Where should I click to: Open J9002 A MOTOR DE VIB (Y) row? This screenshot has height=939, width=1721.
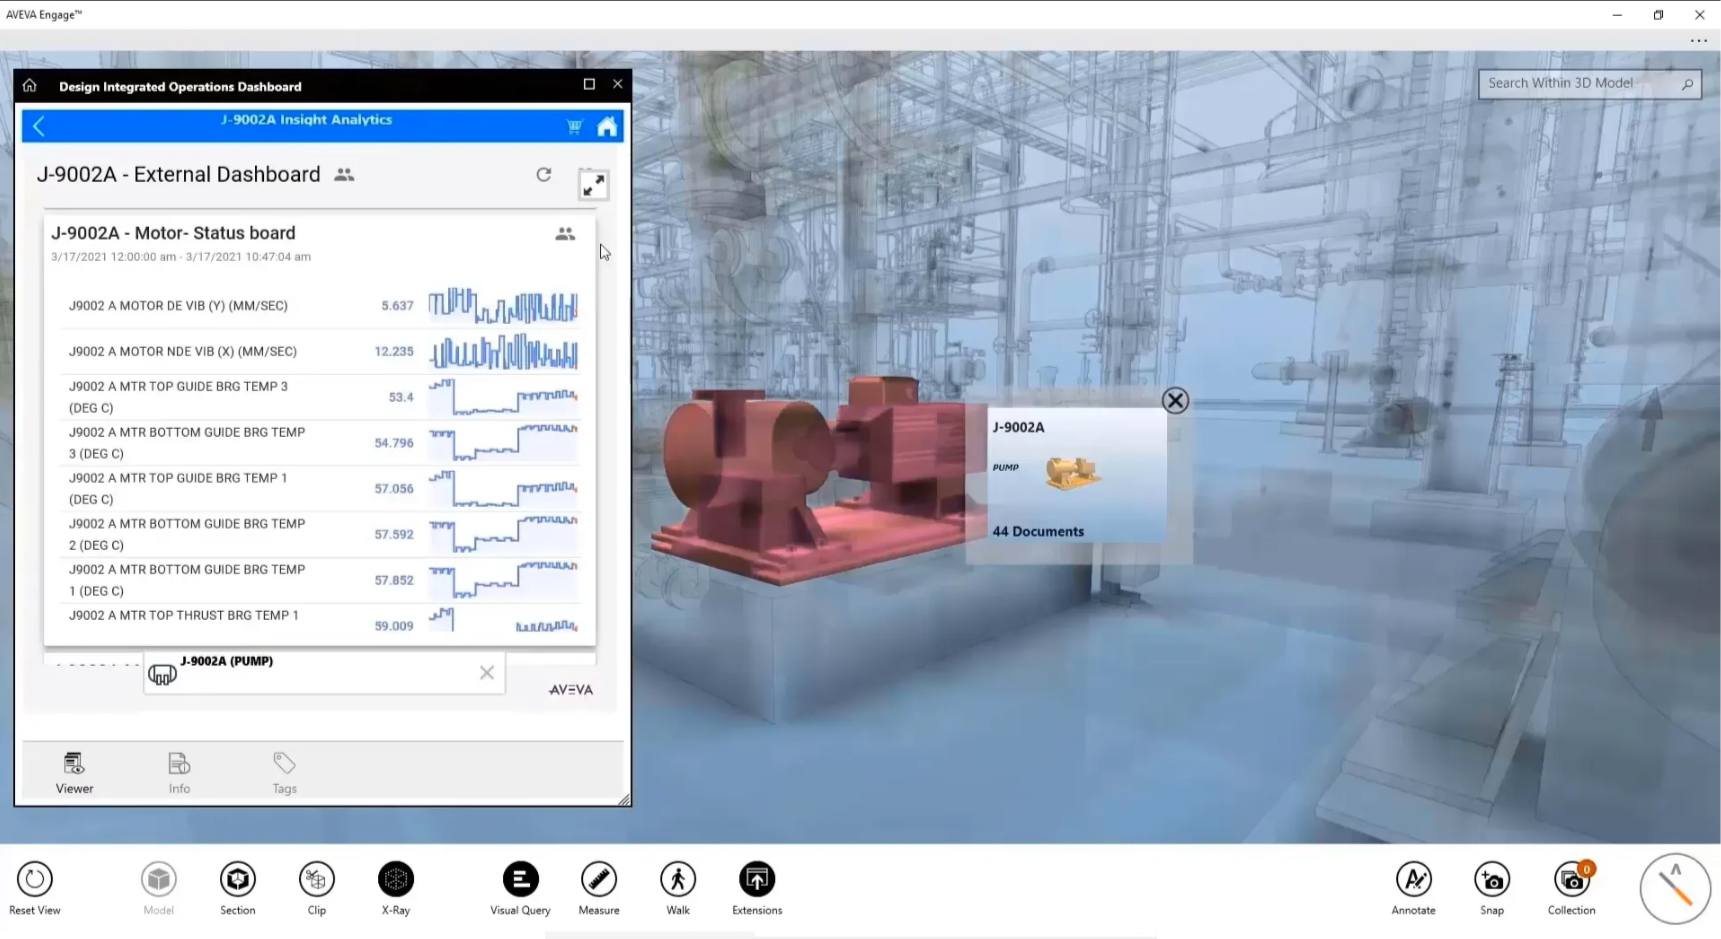[320, 306]
